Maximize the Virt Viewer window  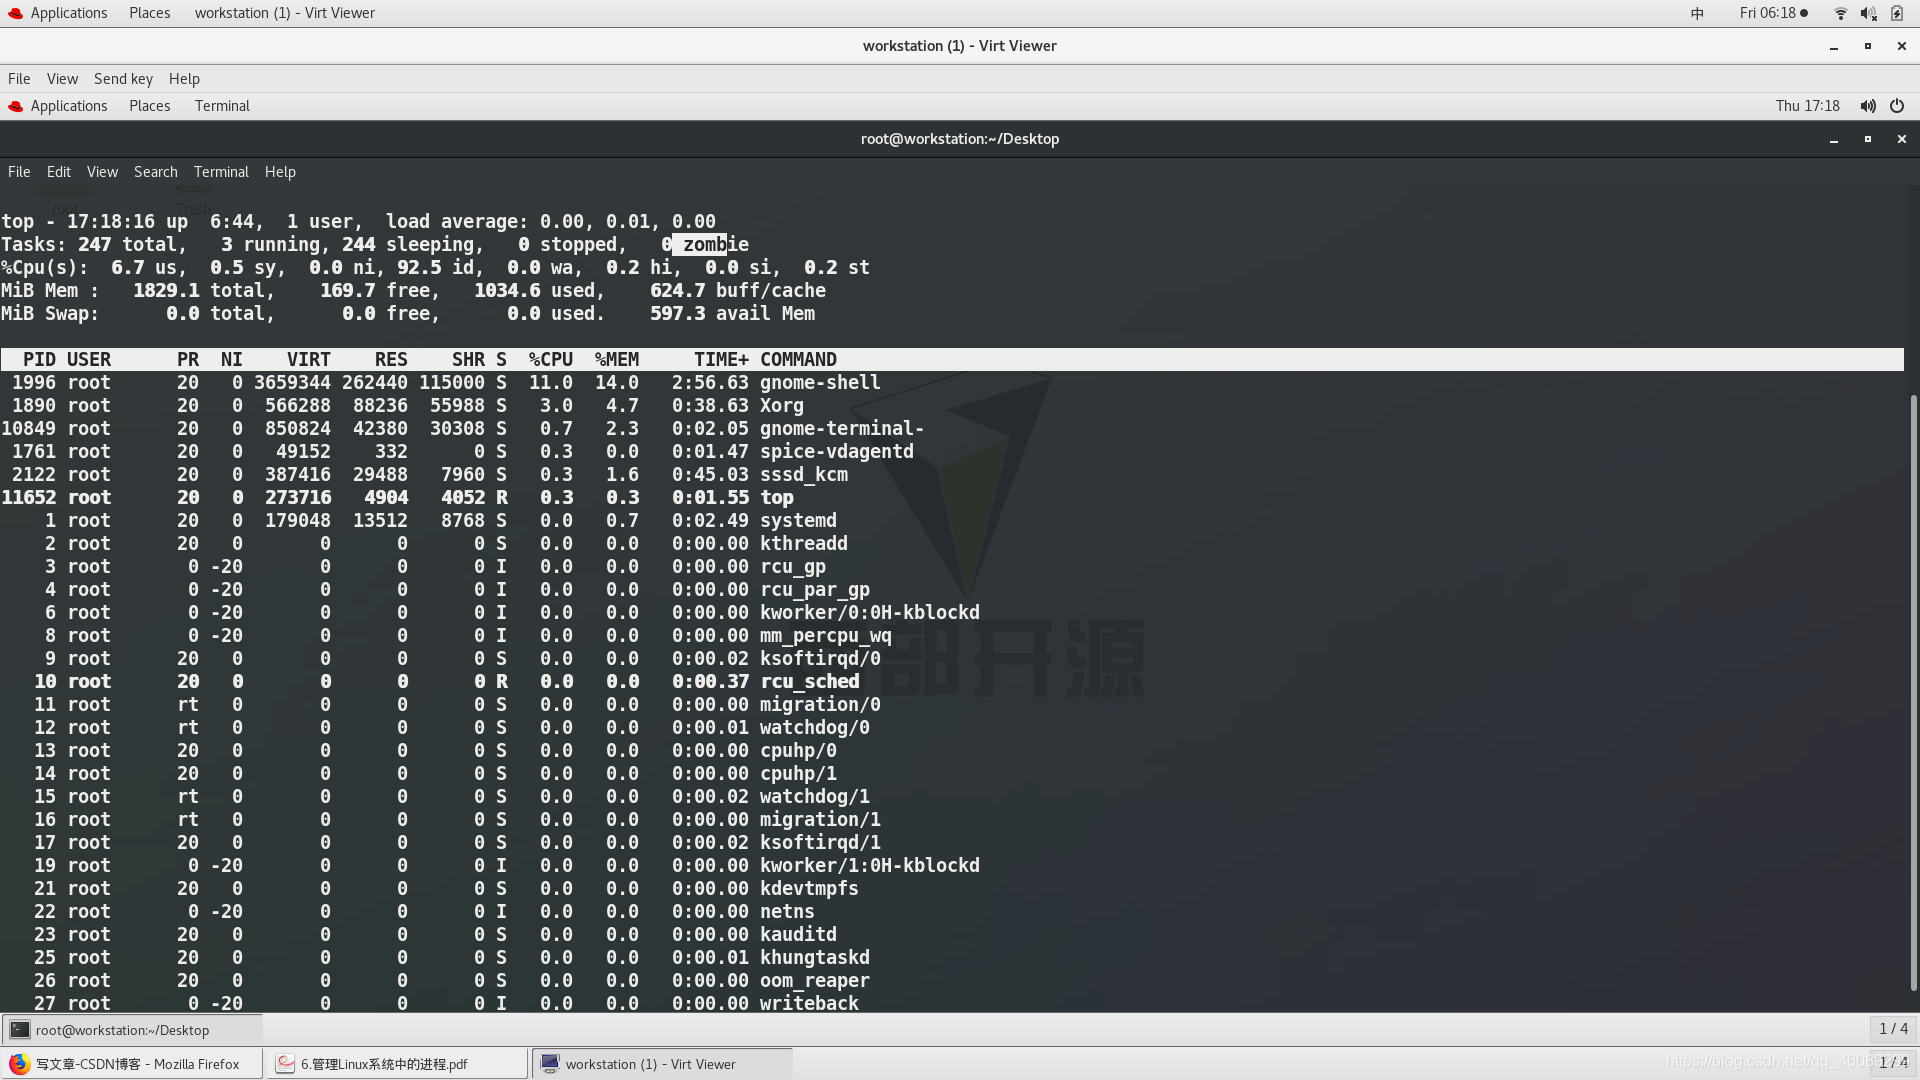coord(1868,46)
